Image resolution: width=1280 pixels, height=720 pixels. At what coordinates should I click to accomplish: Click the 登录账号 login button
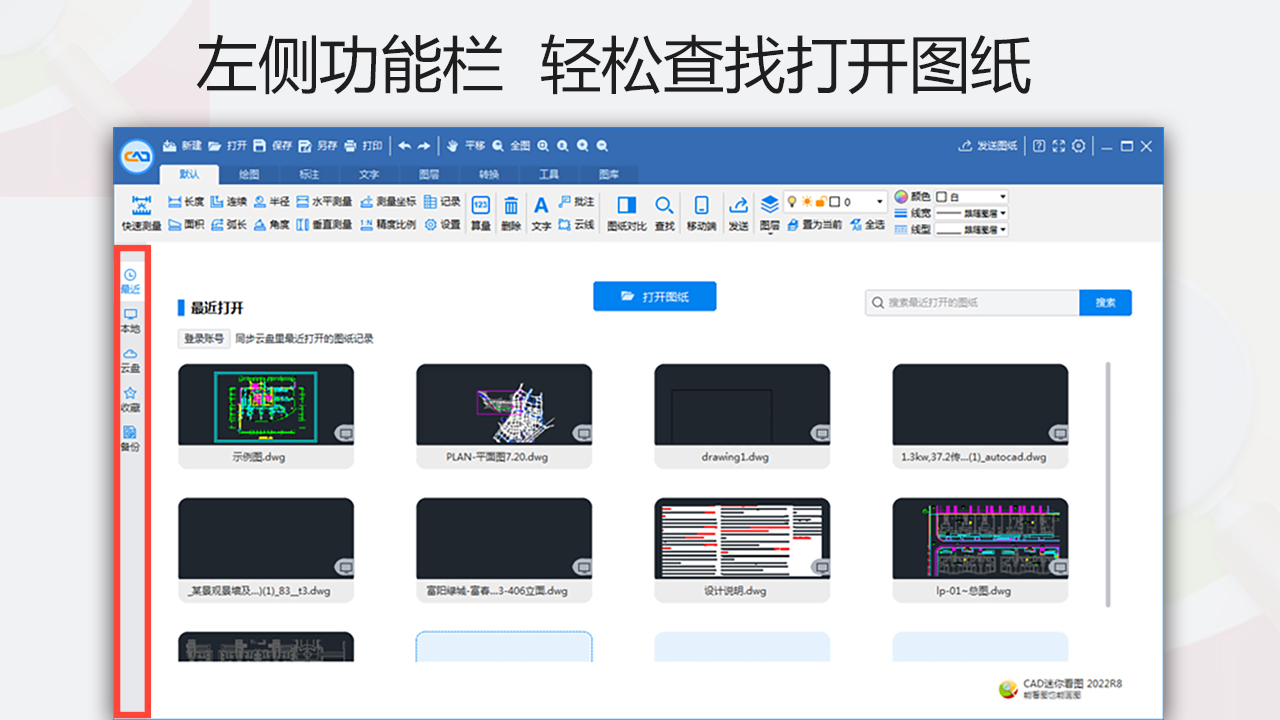(x=203, y=339)
